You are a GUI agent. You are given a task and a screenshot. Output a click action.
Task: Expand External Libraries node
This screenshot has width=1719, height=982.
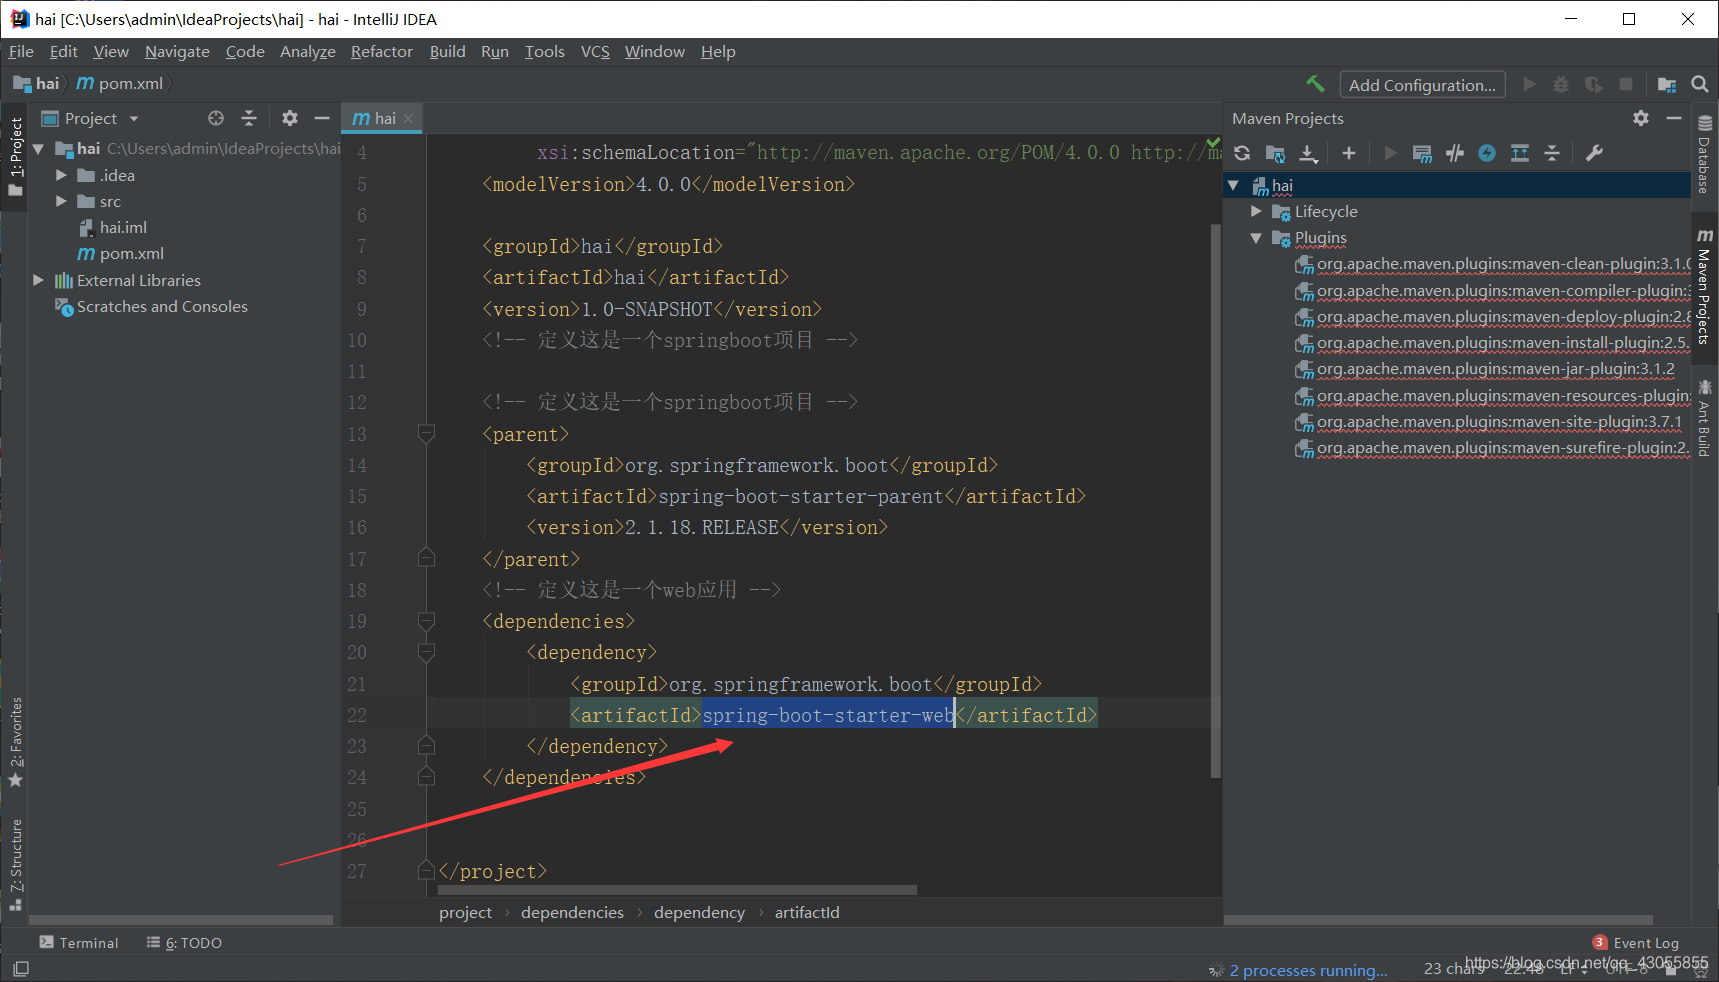click(x=39, y=280)
